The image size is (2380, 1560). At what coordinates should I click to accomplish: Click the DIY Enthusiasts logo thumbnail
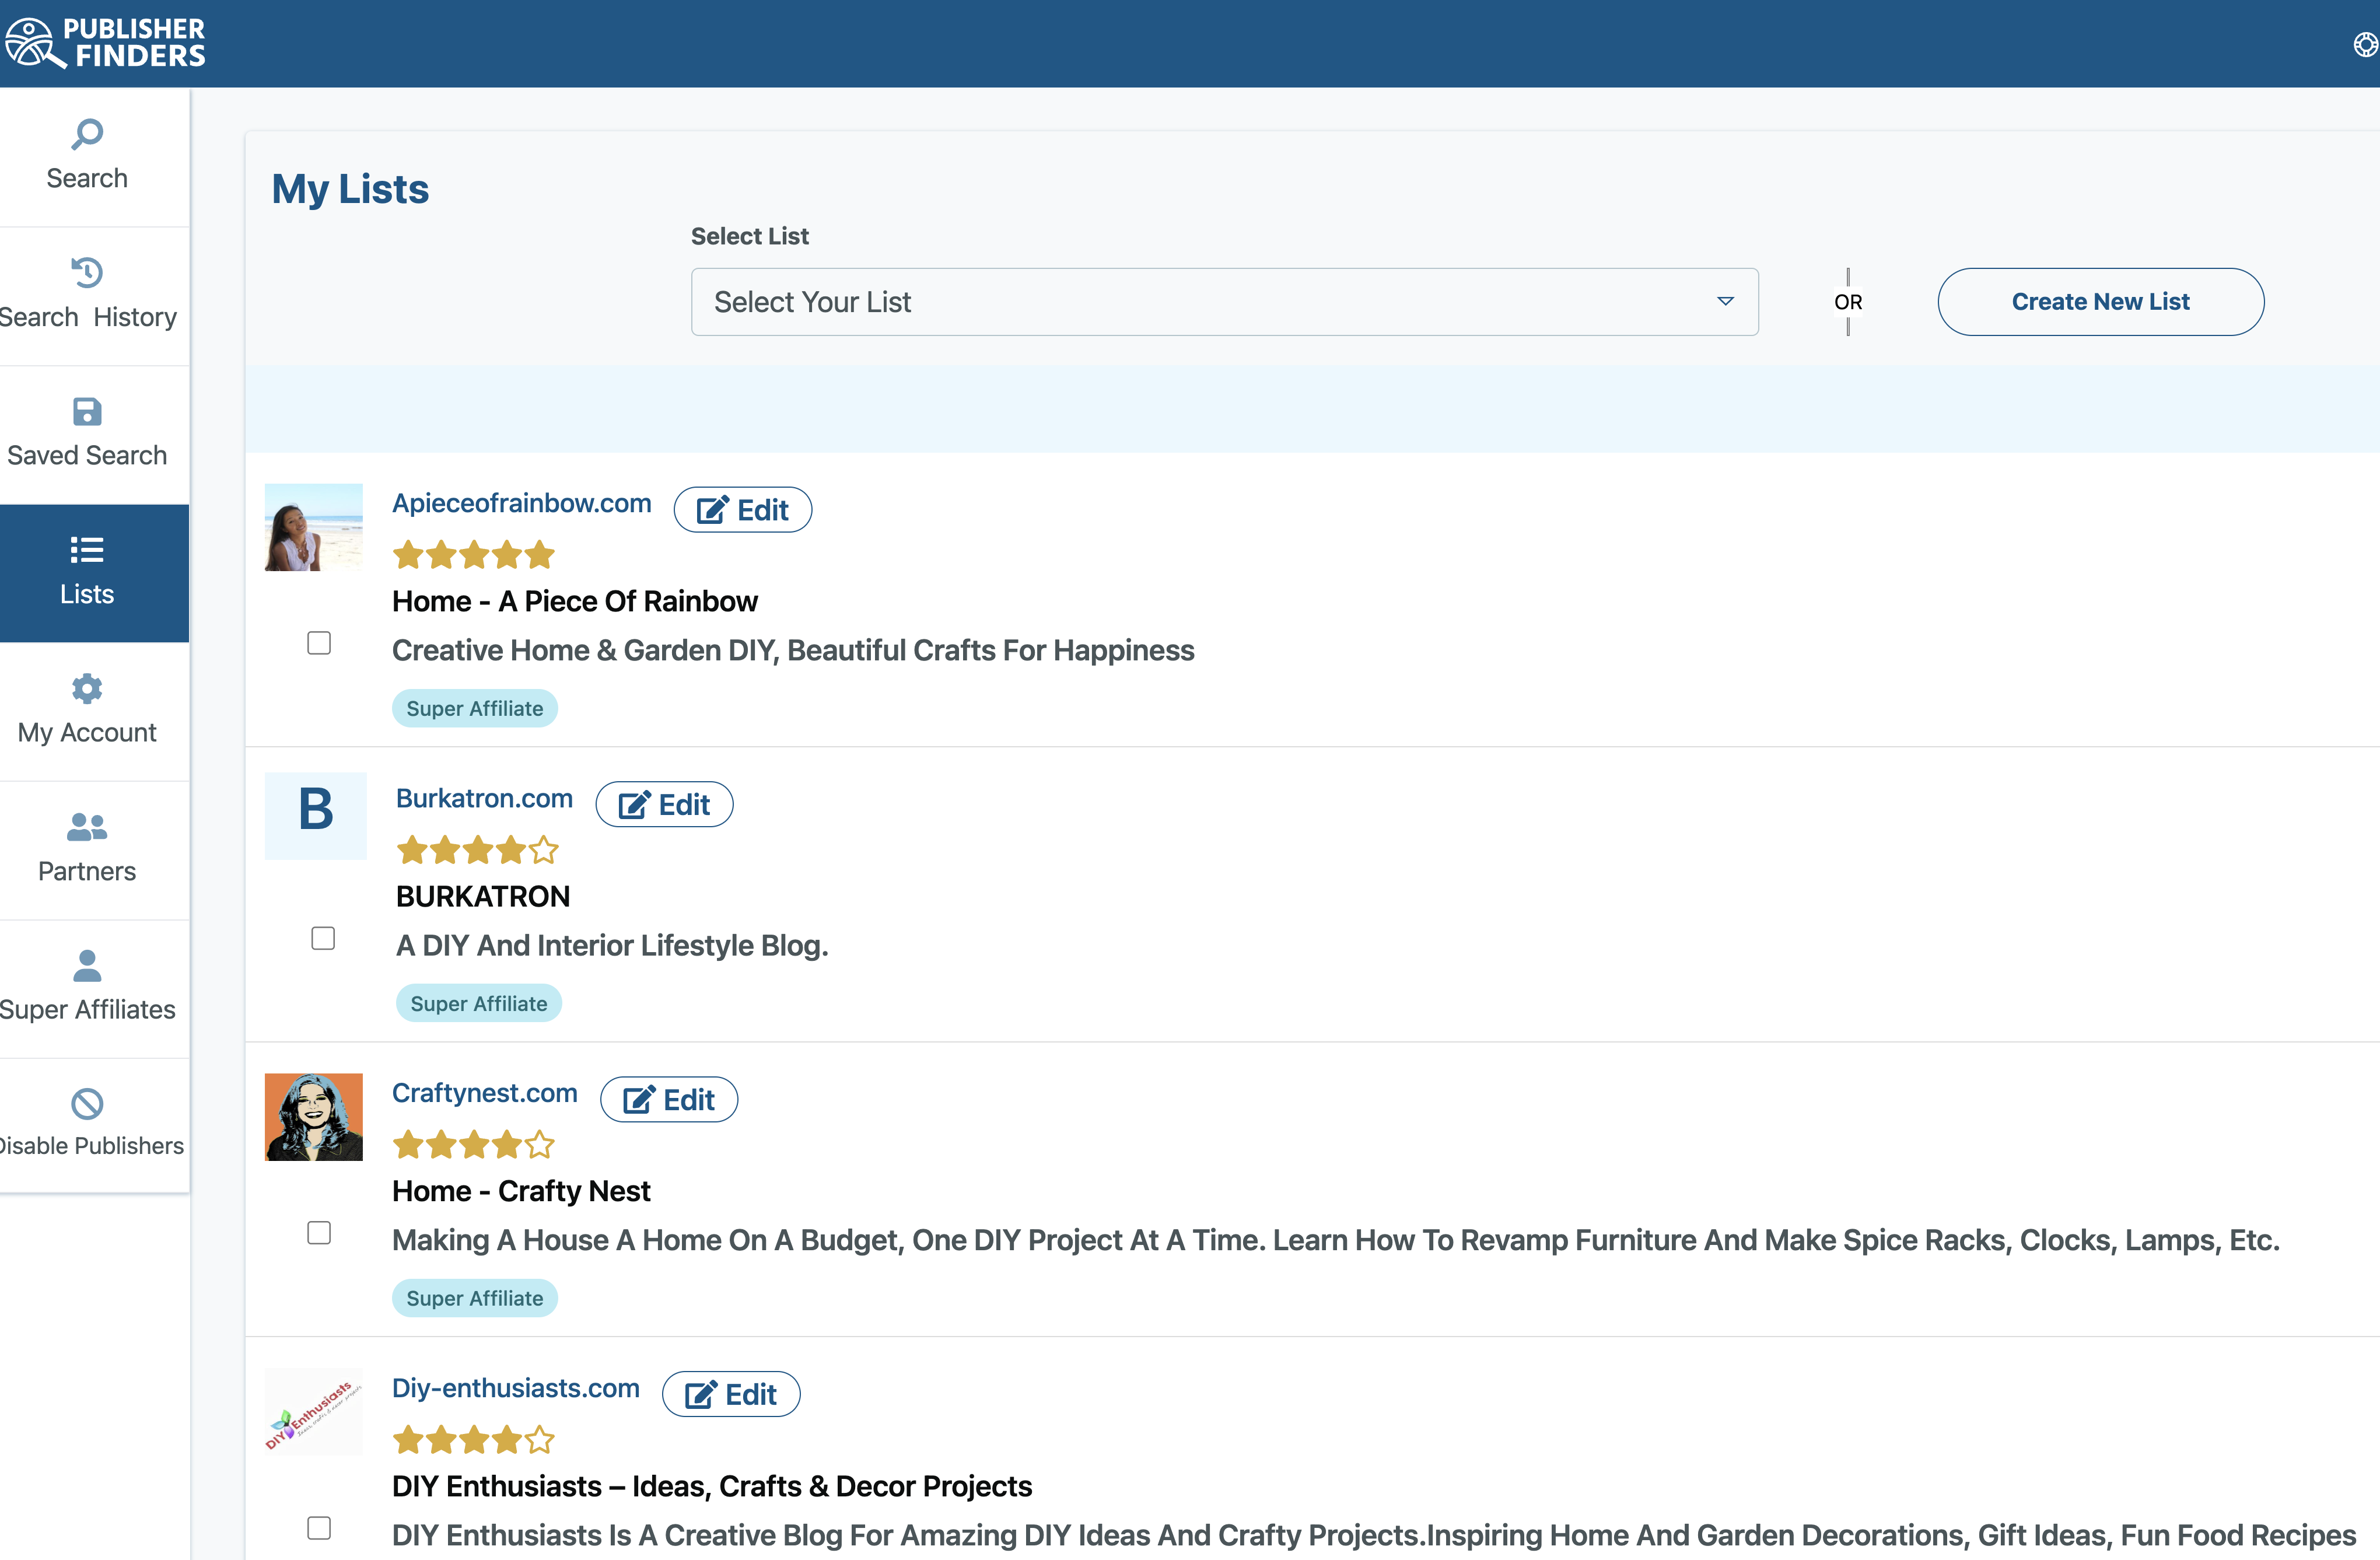coord(314,1412)
